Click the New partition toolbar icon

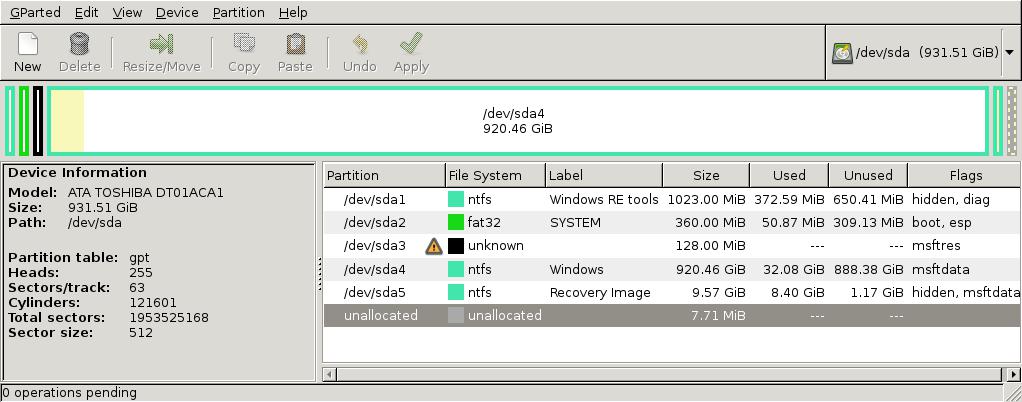point(27,44)
